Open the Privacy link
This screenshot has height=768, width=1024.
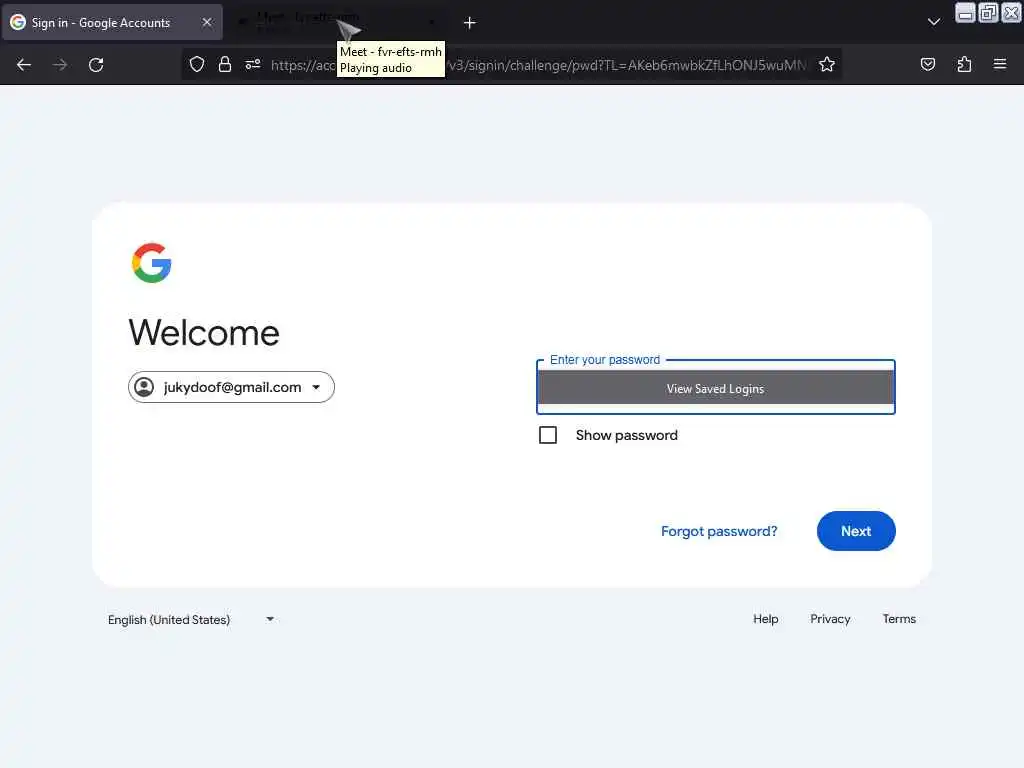(830, 619)
